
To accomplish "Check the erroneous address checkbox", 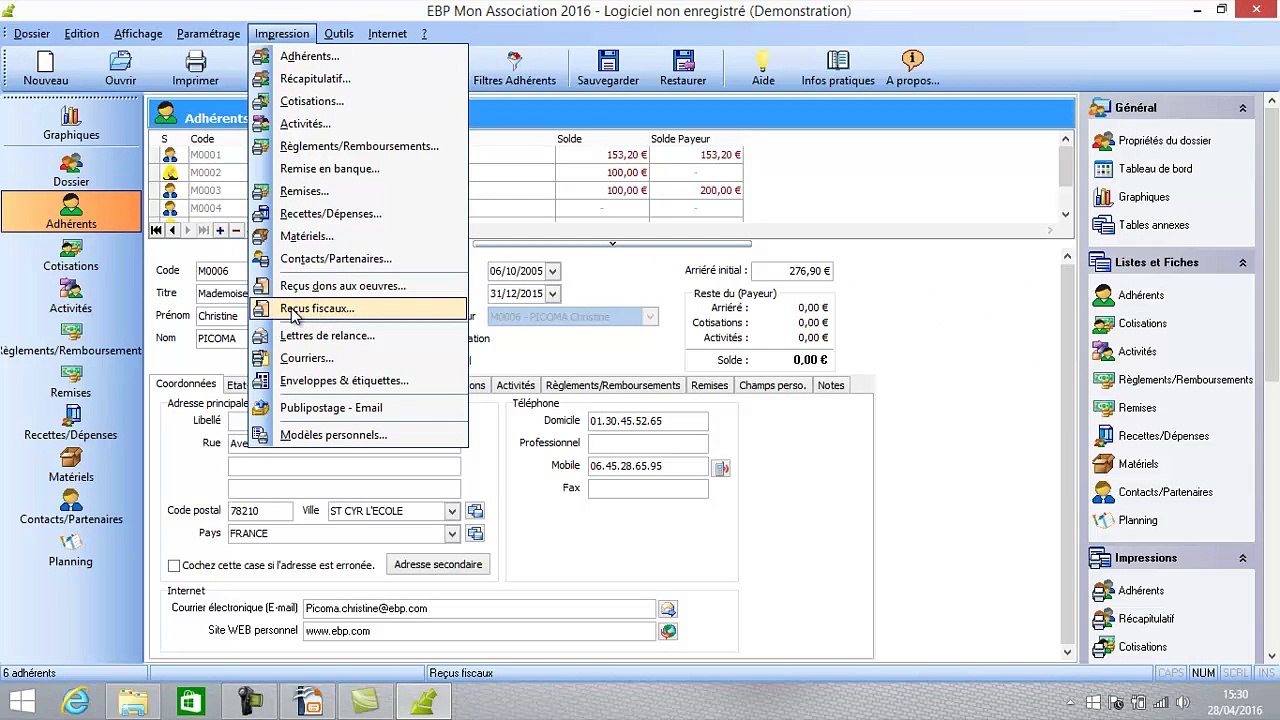I will (174, 566).
